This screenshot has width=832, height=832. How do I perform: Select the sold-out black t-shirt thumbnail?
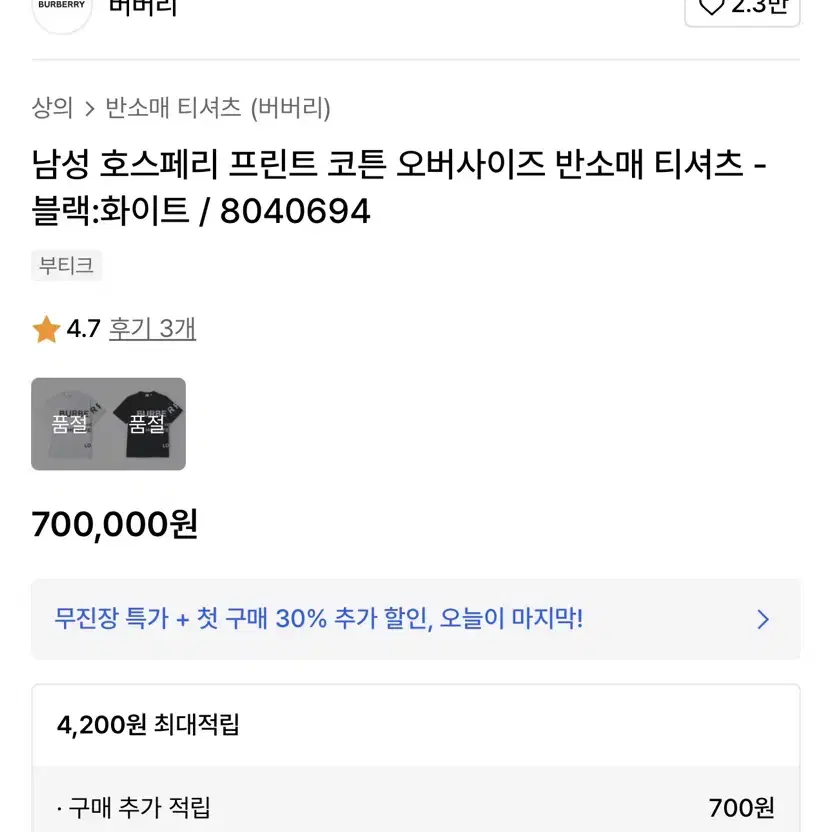pyautogui.click(x=148, y=424)
